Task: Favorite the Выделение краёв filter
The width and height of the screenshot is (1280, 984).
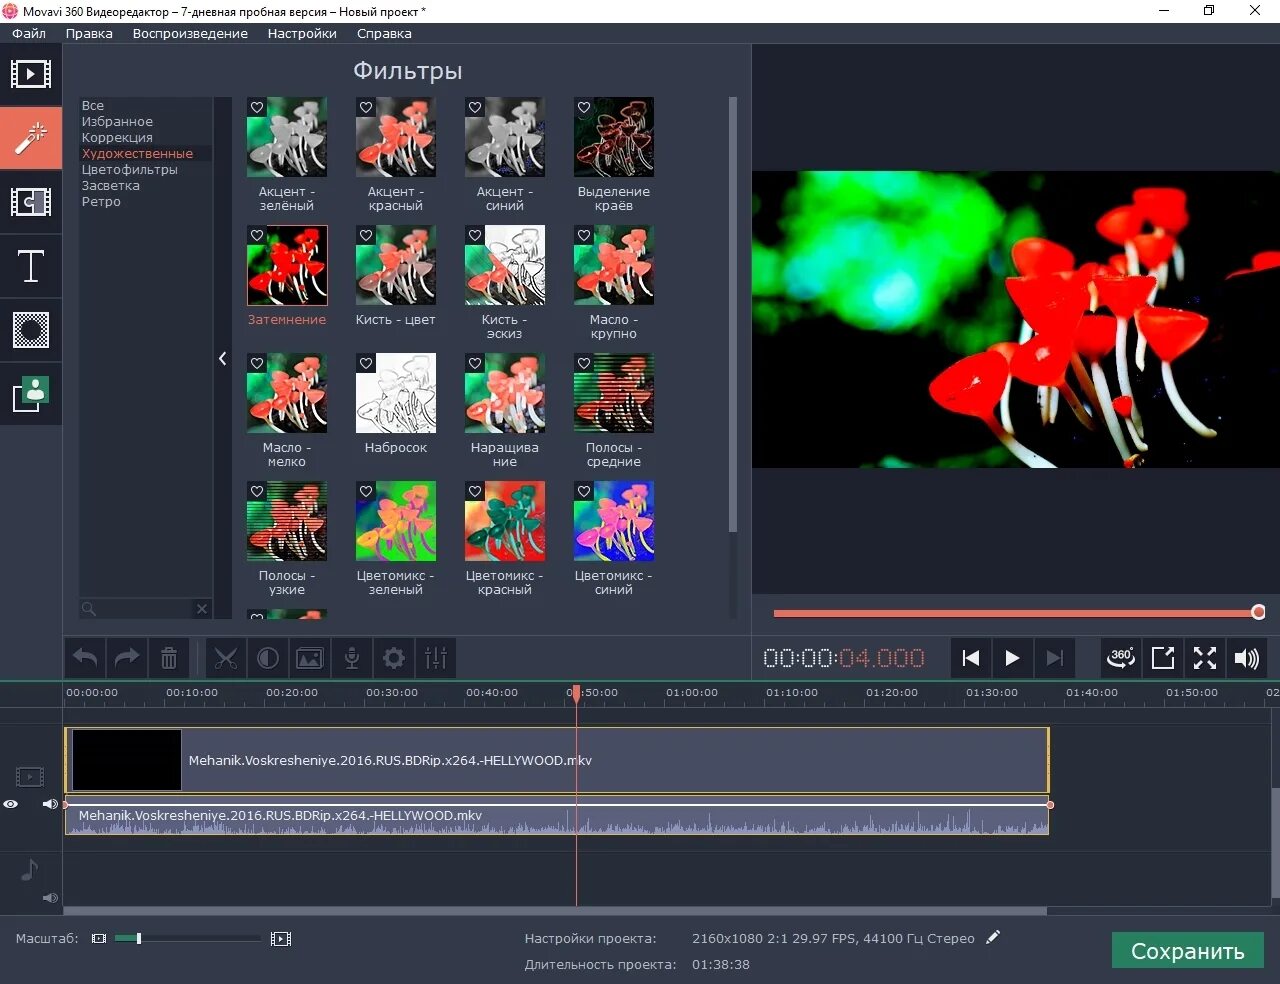Action: pos(584,107)
